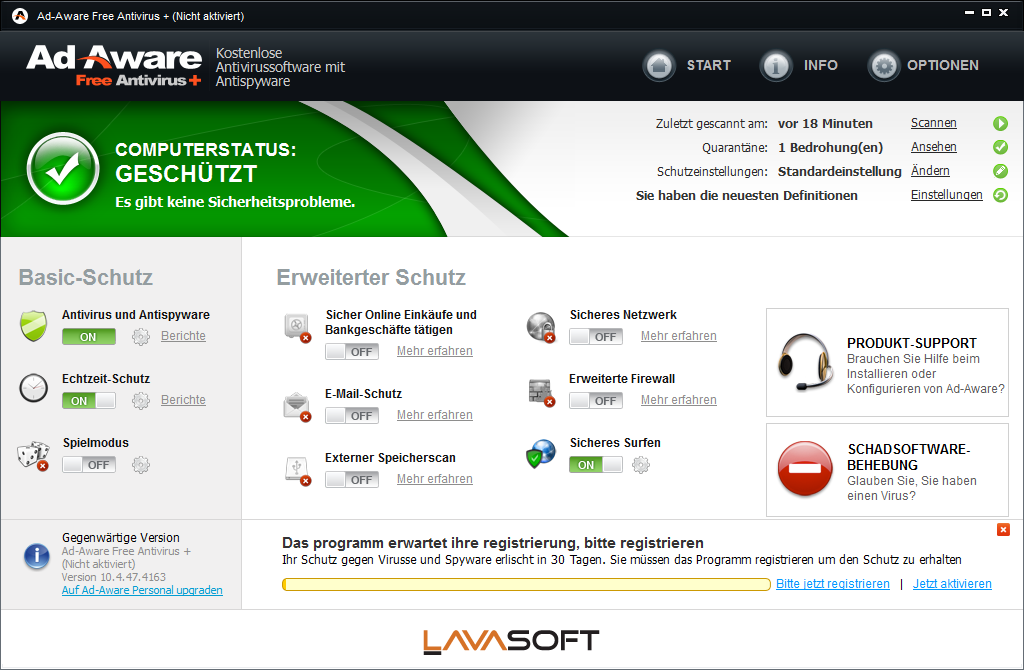Disable the Sicheres Surfen toggle
The image size is (1024, 670).
coord(596,465)
